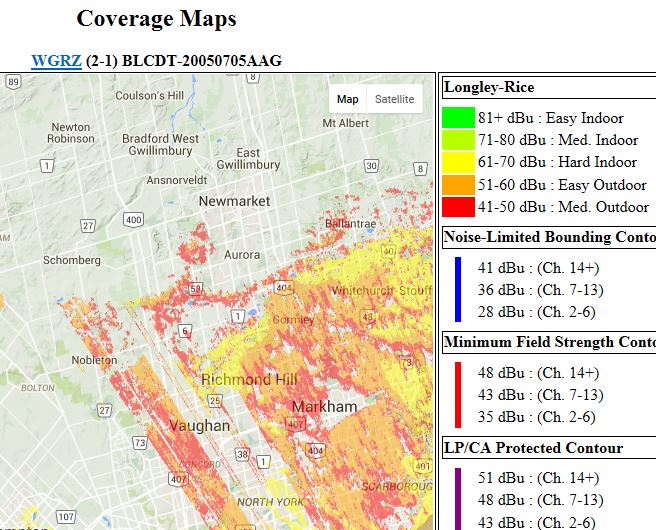Click the red 41-50 dBu Med. Outdoor swatch
656x530 pixels.
click(458, 207)
